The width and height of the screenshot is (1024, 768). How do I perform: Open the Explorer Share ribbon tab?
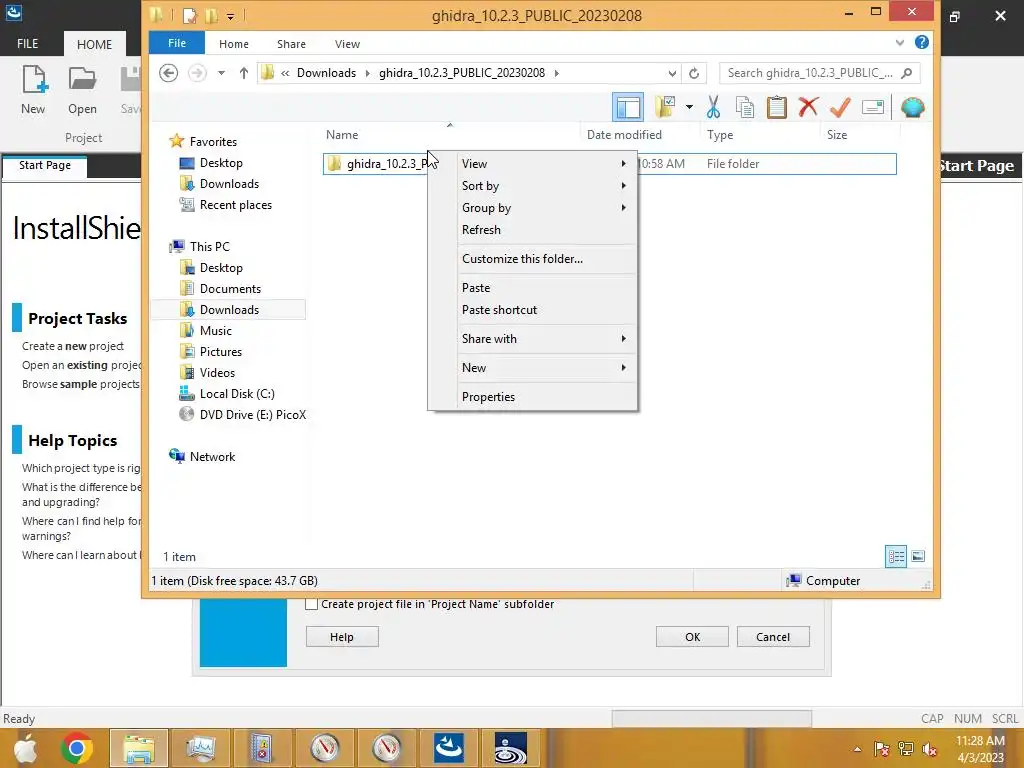pos(291,44)
